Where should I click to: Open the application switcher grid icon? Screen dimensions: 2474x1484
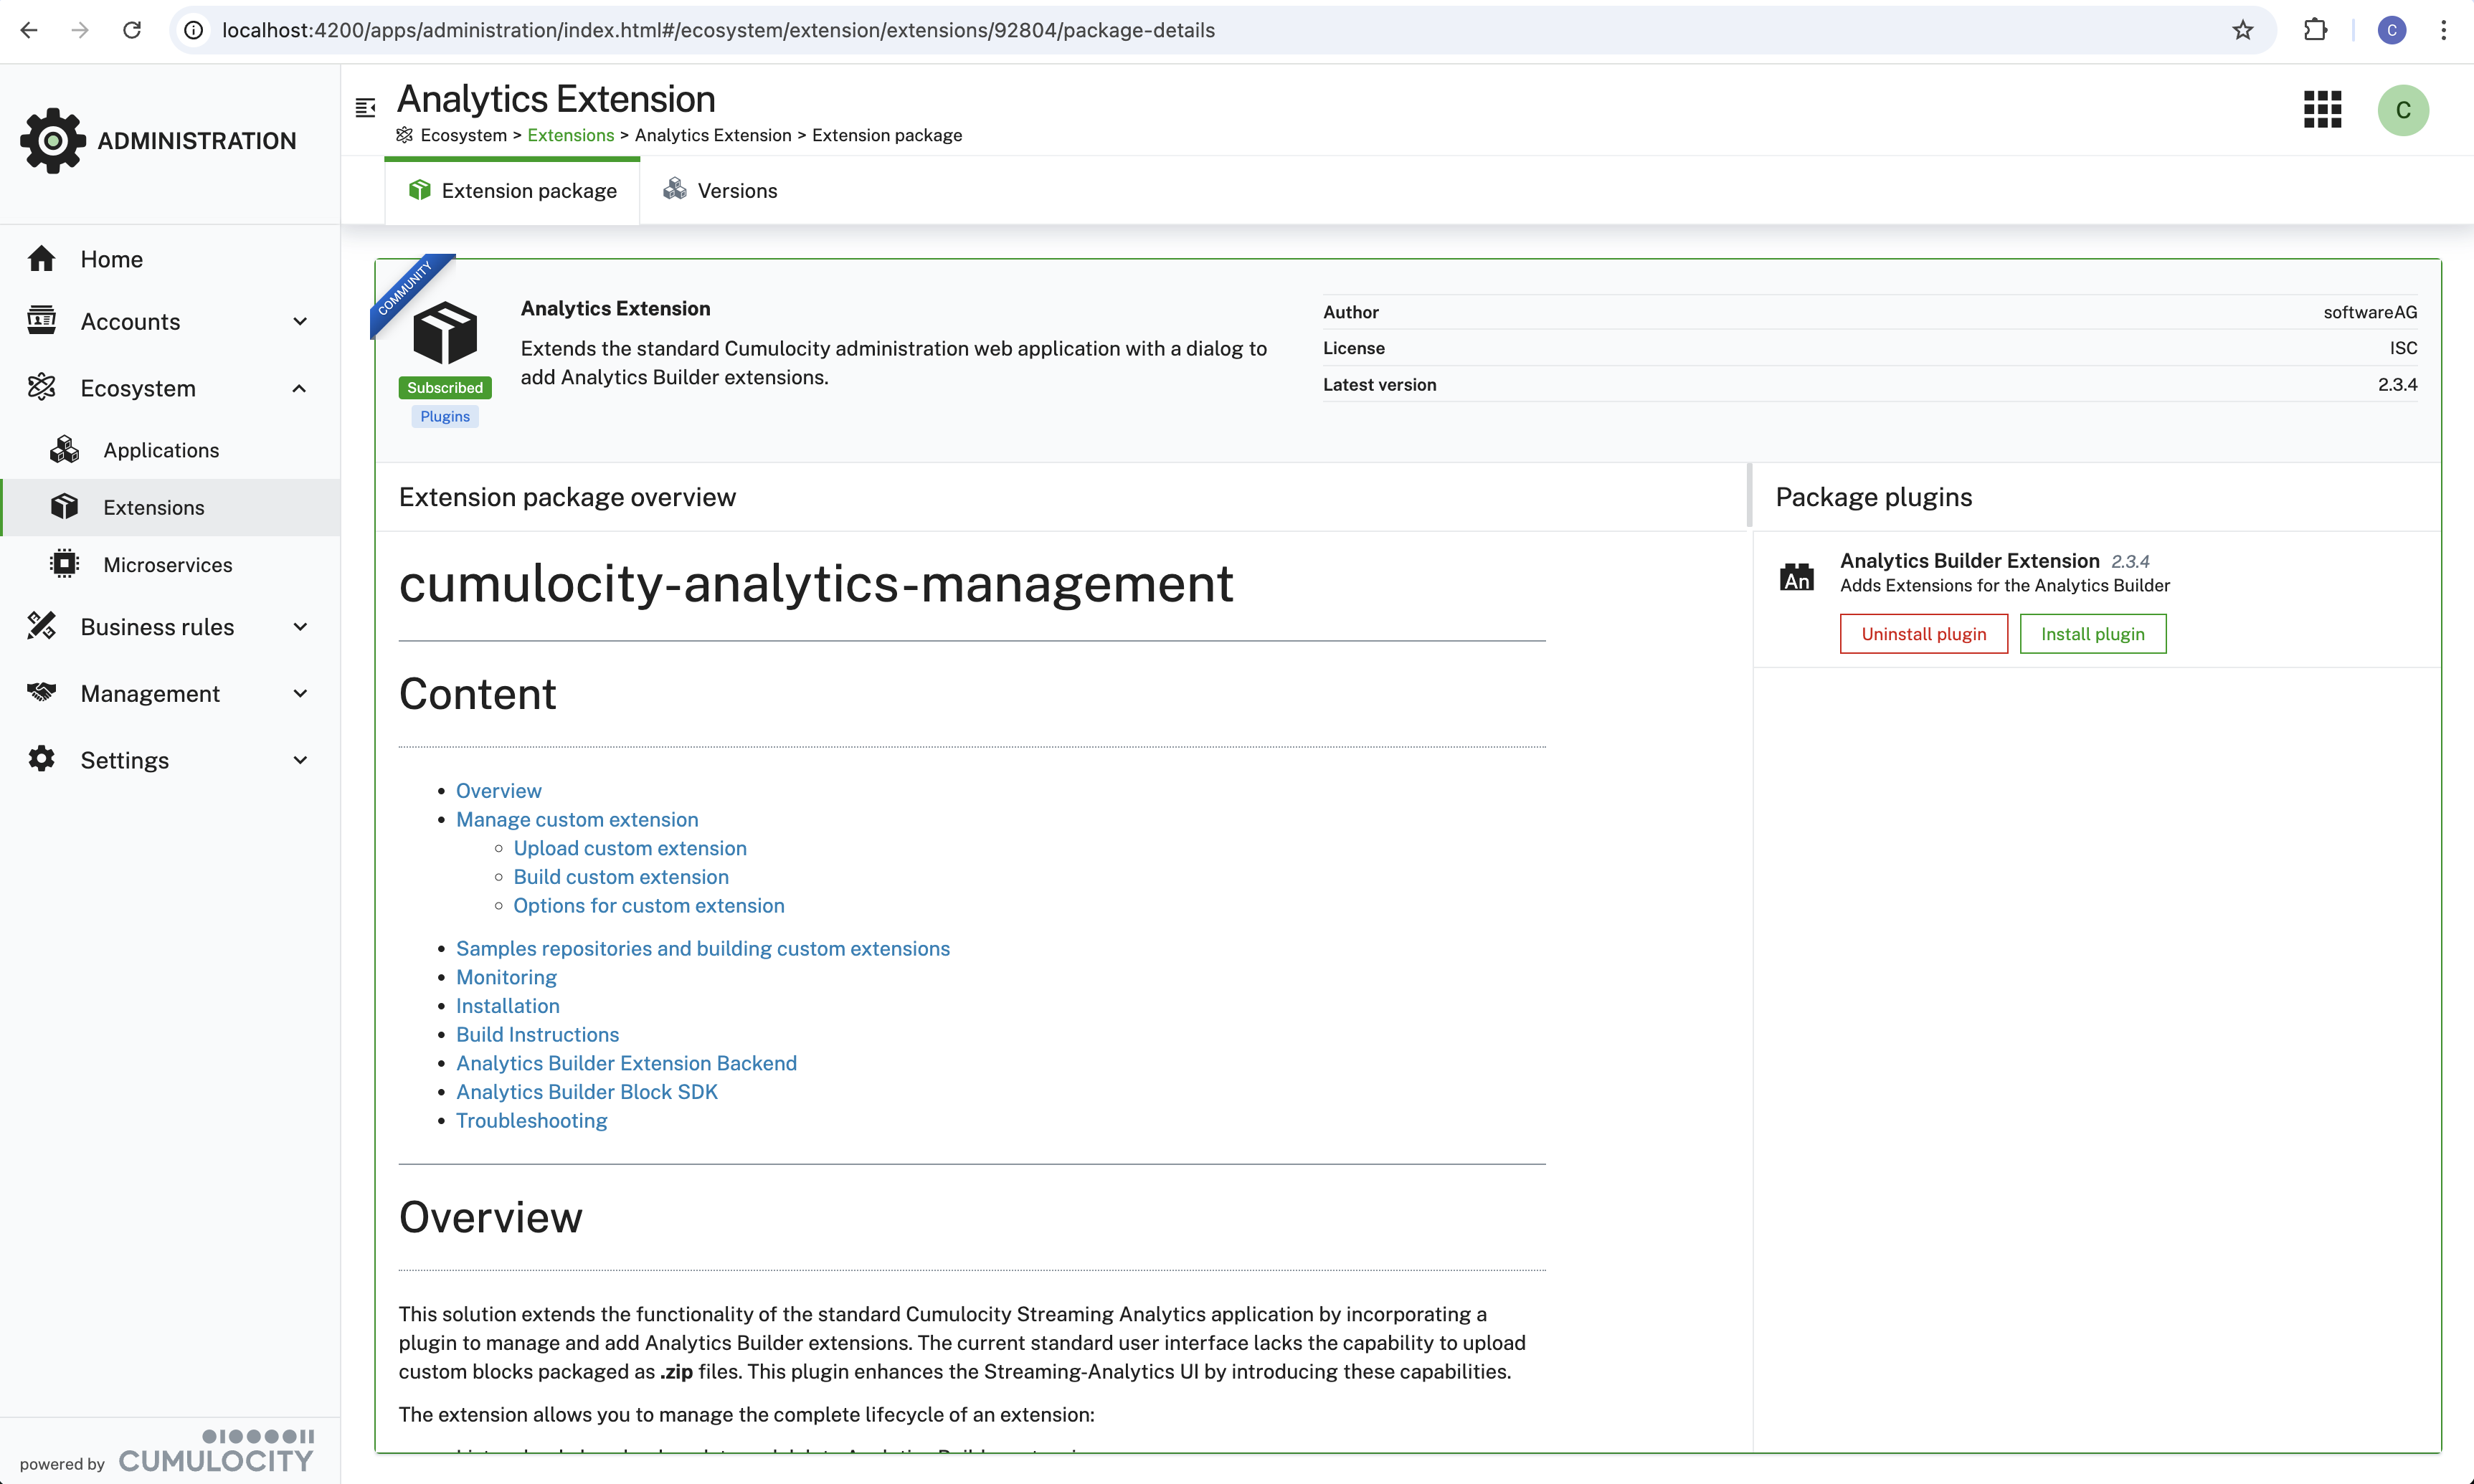(x=2322, y=110)
